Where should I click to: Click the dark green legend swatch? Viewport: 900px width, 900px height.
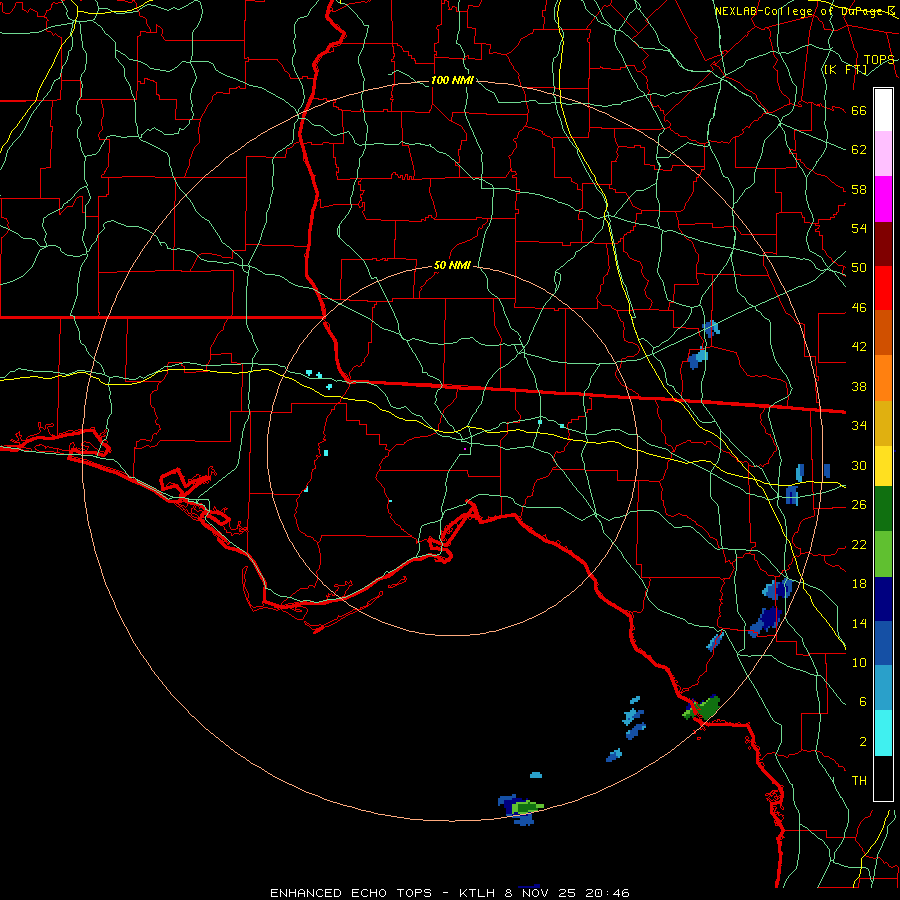883,509
